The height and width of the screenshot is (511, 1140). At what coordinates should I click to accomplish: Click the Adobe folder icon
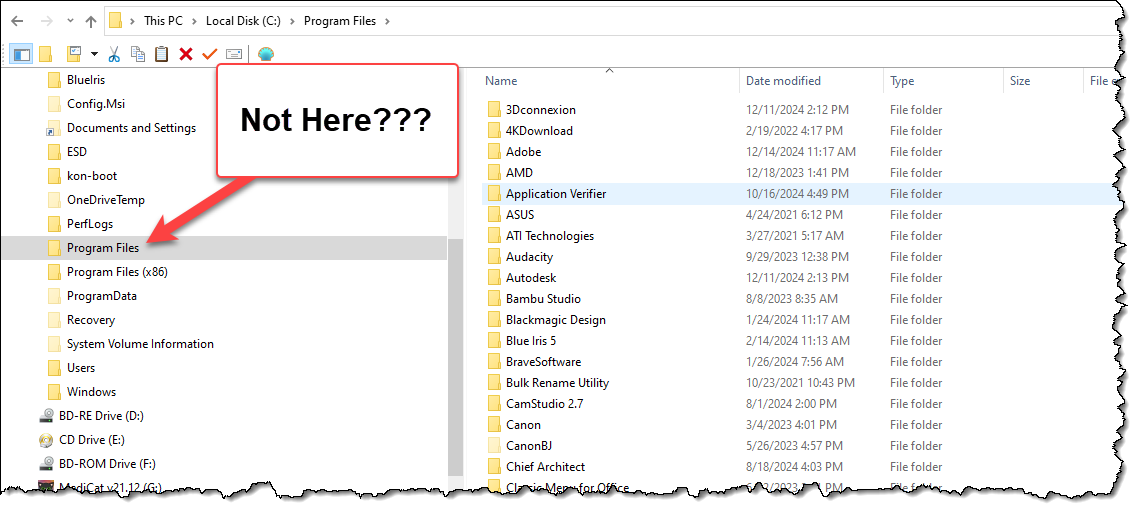click(x=494, y=152)
